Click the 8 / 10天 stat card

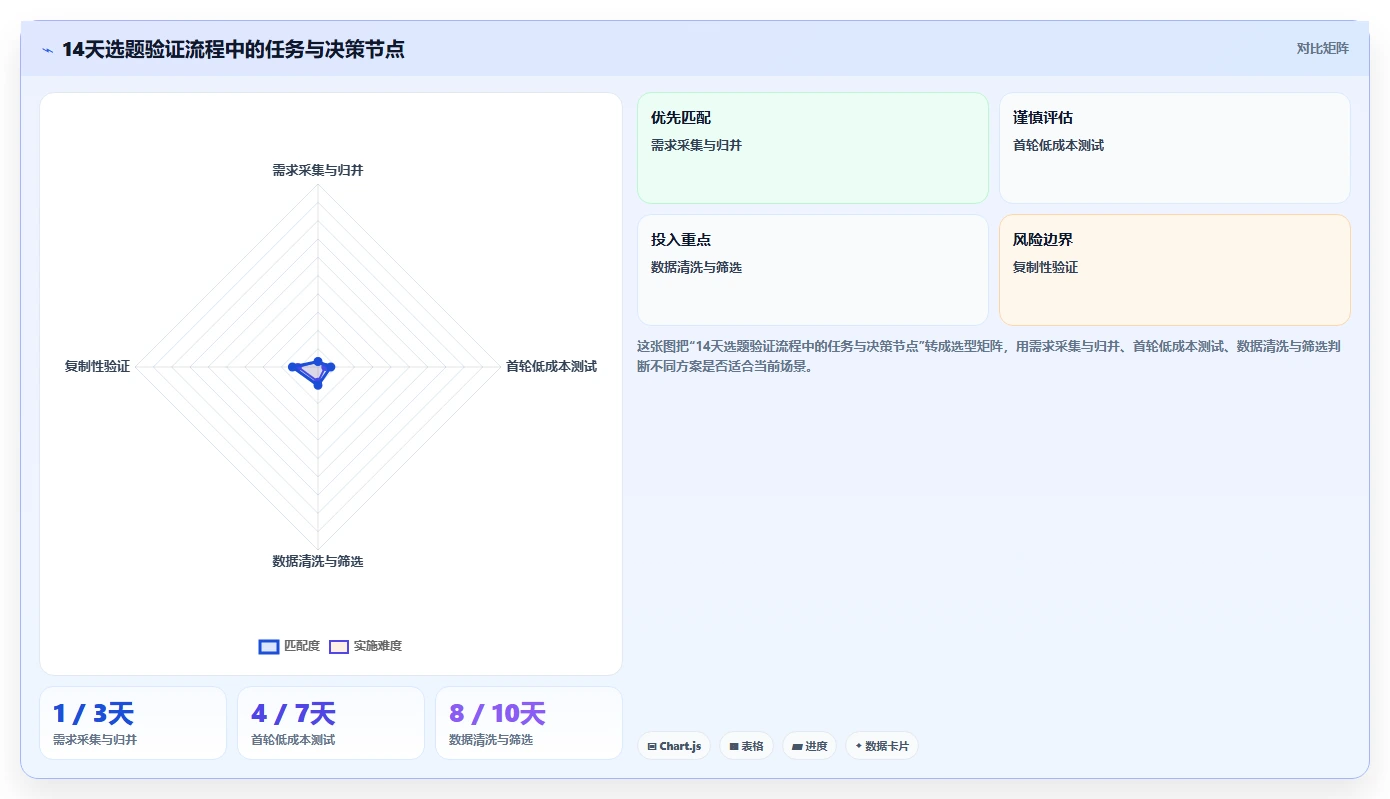(529, 723)
